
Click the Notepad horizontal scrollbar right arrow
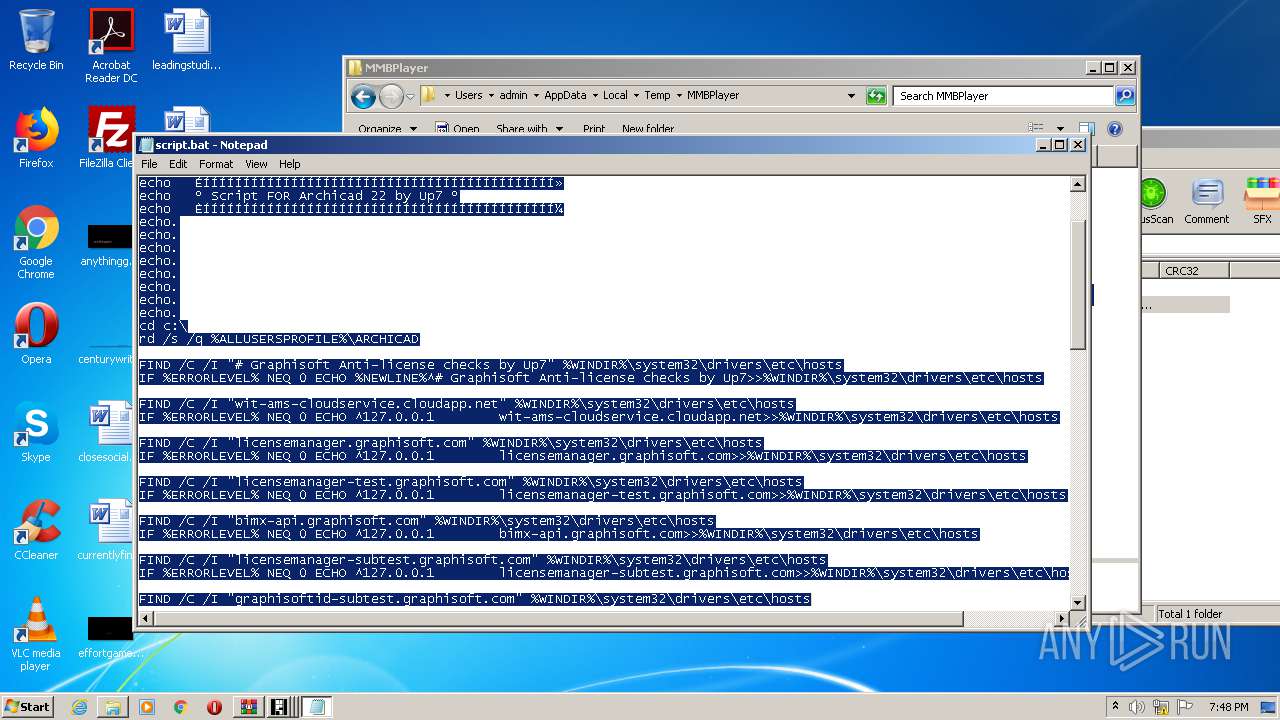click(x=1061, y=619)
